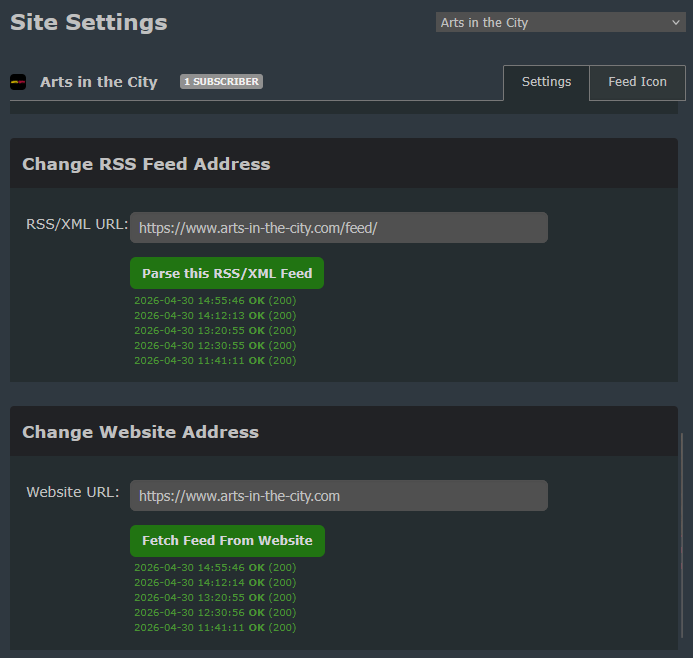The height and width of the screenshot is (658, 693).
Task: Select the 14:12:13 RSS parse log entry
Action: (215, 316)
